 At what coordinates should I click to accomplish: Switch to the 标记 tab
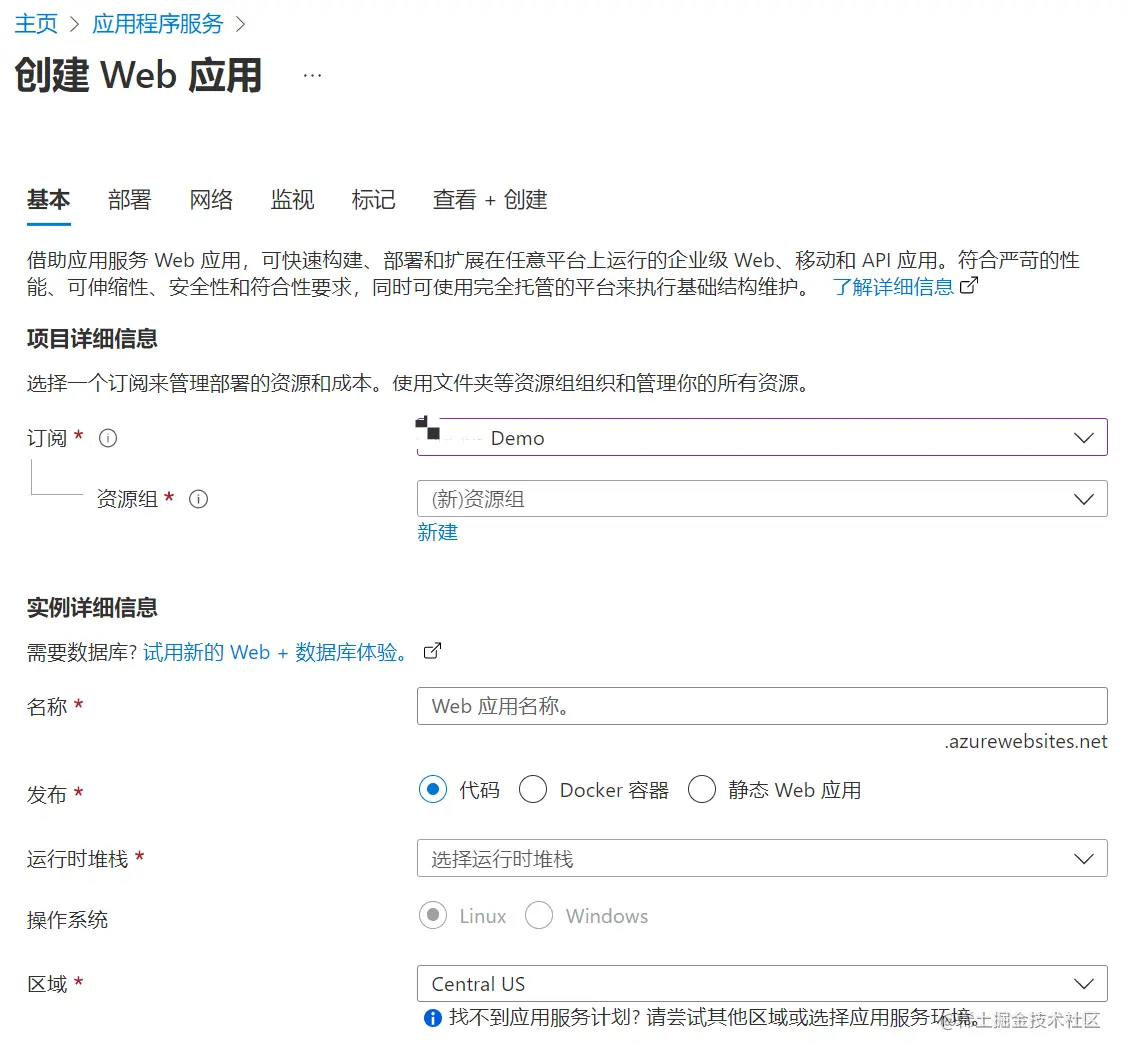coord(373,199)
